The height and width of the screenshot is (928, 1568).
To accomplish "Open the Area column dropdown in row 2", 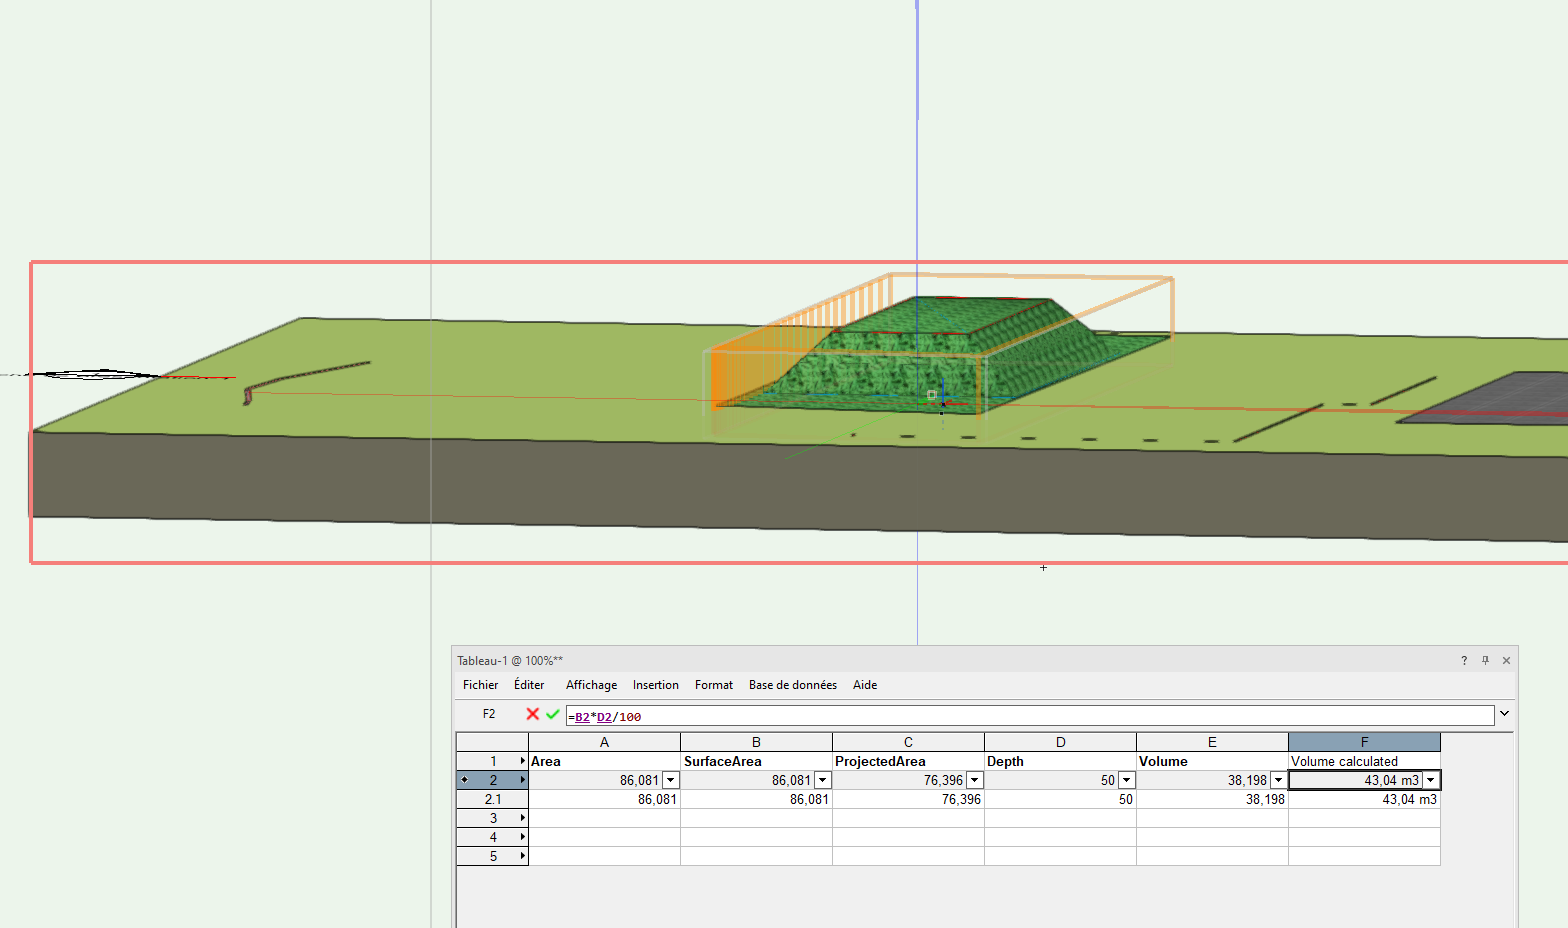I will 671,781.
